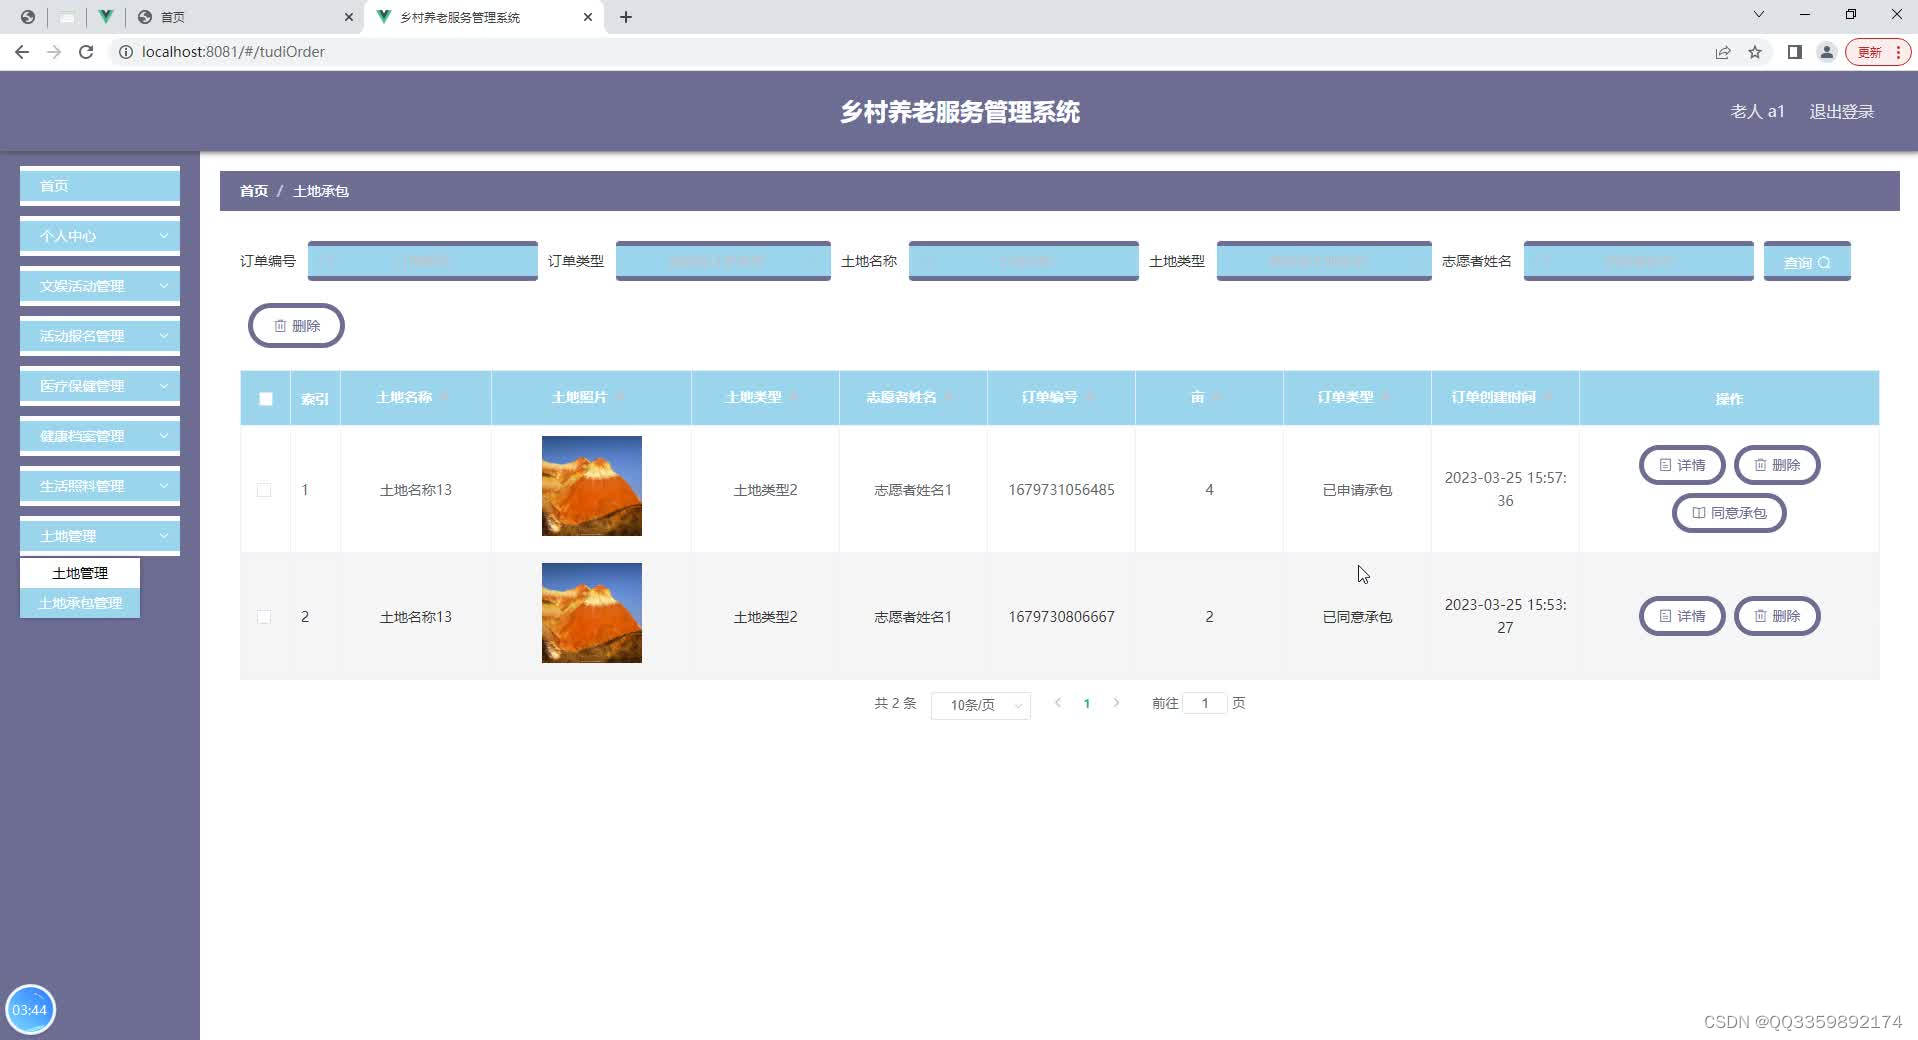Click the 更新 browser update button
The height and width of the screenshot is (1040, 1918).
coord(1878,52)
